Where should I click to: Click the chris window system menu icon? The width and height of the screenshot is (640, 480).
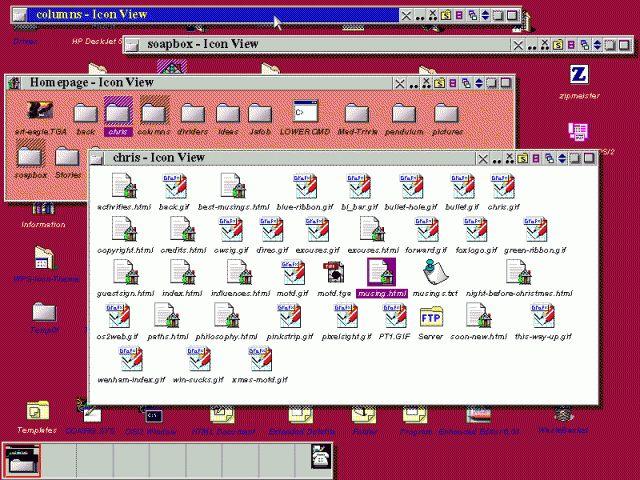pyautogui.click(x=98, y=157)
